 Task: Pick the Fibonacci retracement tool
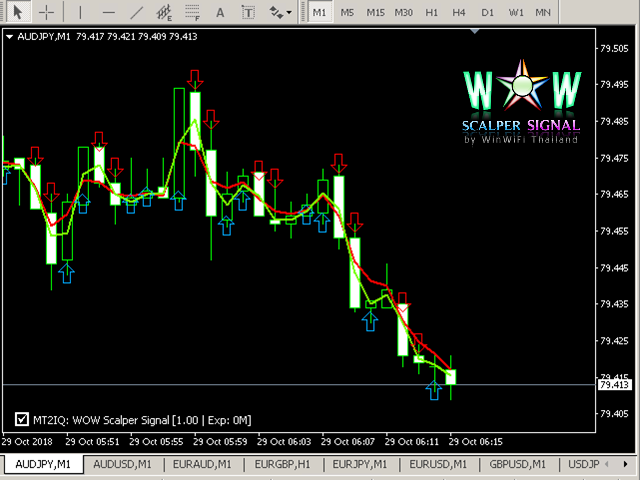192,12
